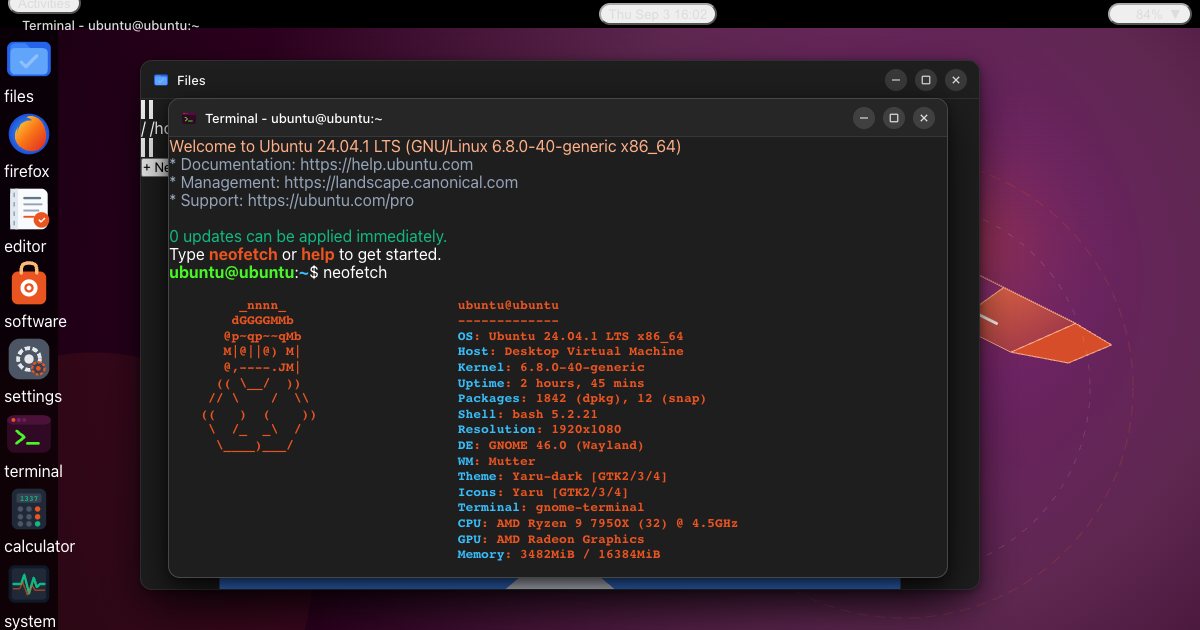Click the ubuntu@ubuntu:~$ neofetch prompt line
The image size is (1200, 630).
point(278,273)
